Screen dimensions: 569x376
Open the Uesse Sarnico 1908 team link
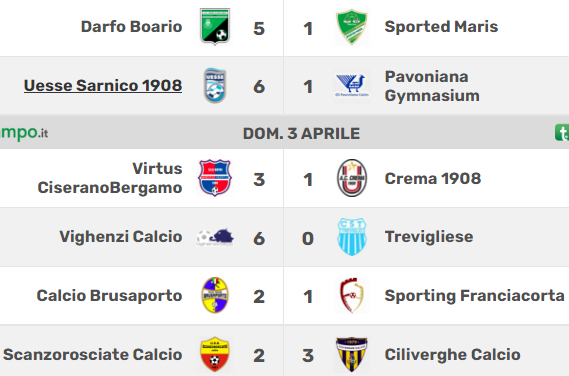click(103, 86)
